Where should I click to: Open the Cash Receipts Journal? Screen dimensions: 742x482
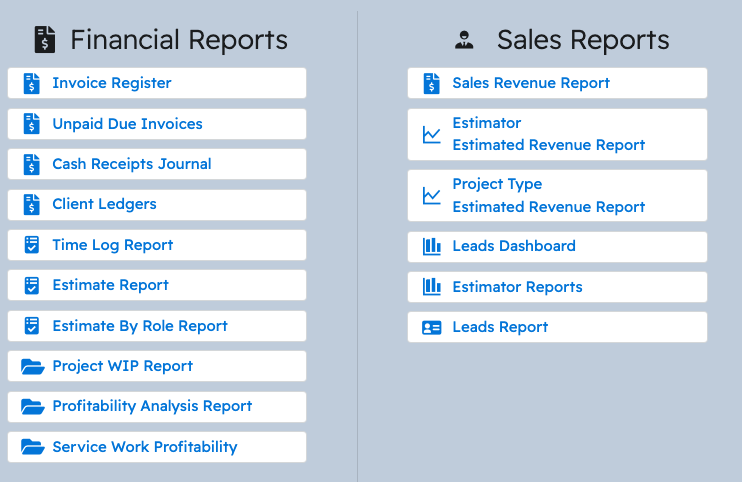tap(157, 164)
